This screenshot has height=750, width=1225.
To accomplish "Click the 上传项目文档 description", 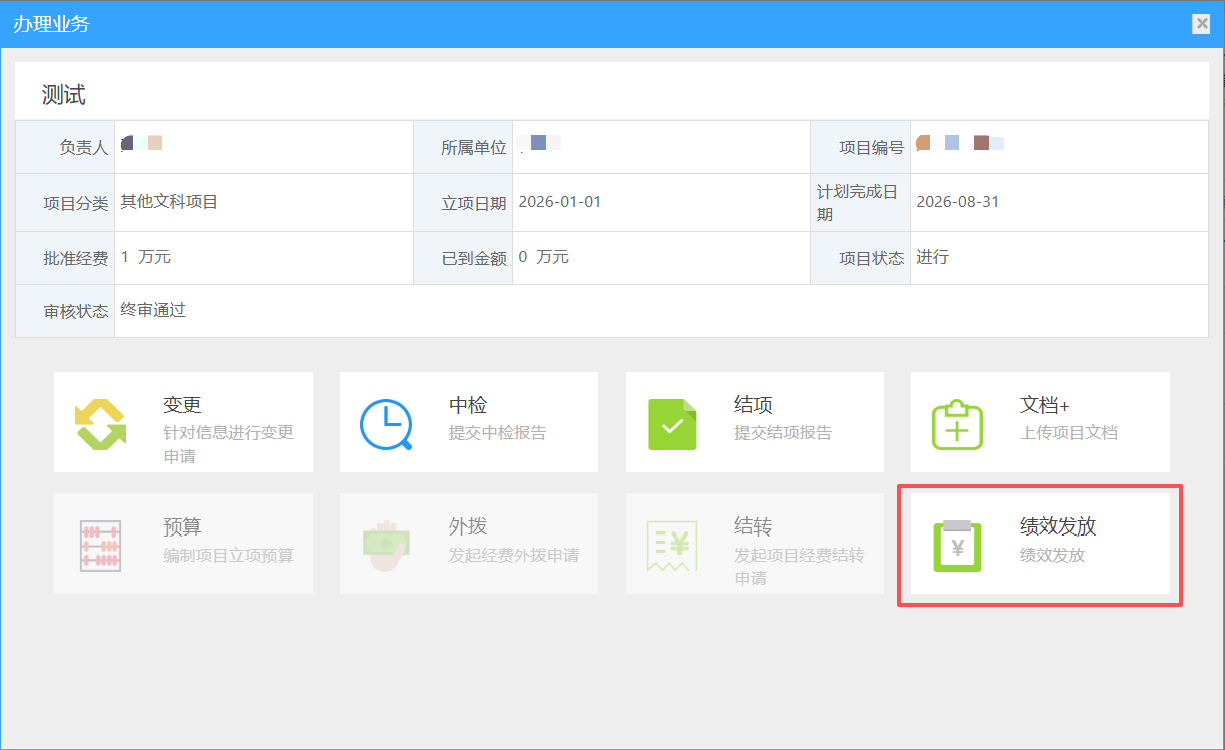I will [x=1069, y=433].
